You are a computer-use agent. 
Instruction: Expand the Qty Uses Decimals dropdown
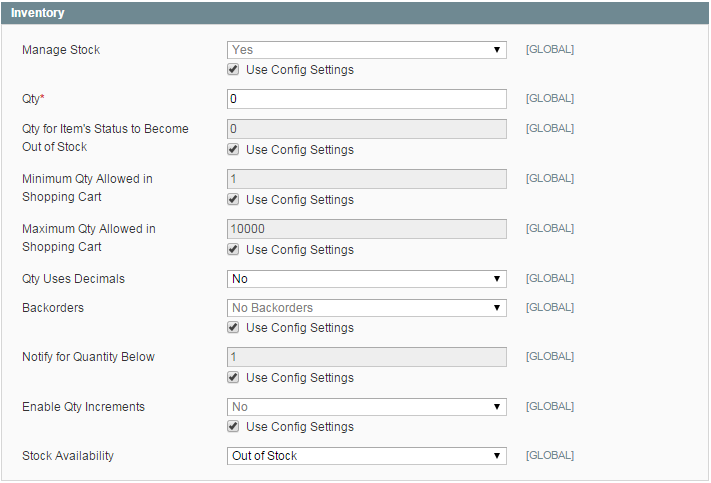coord(367,279)
